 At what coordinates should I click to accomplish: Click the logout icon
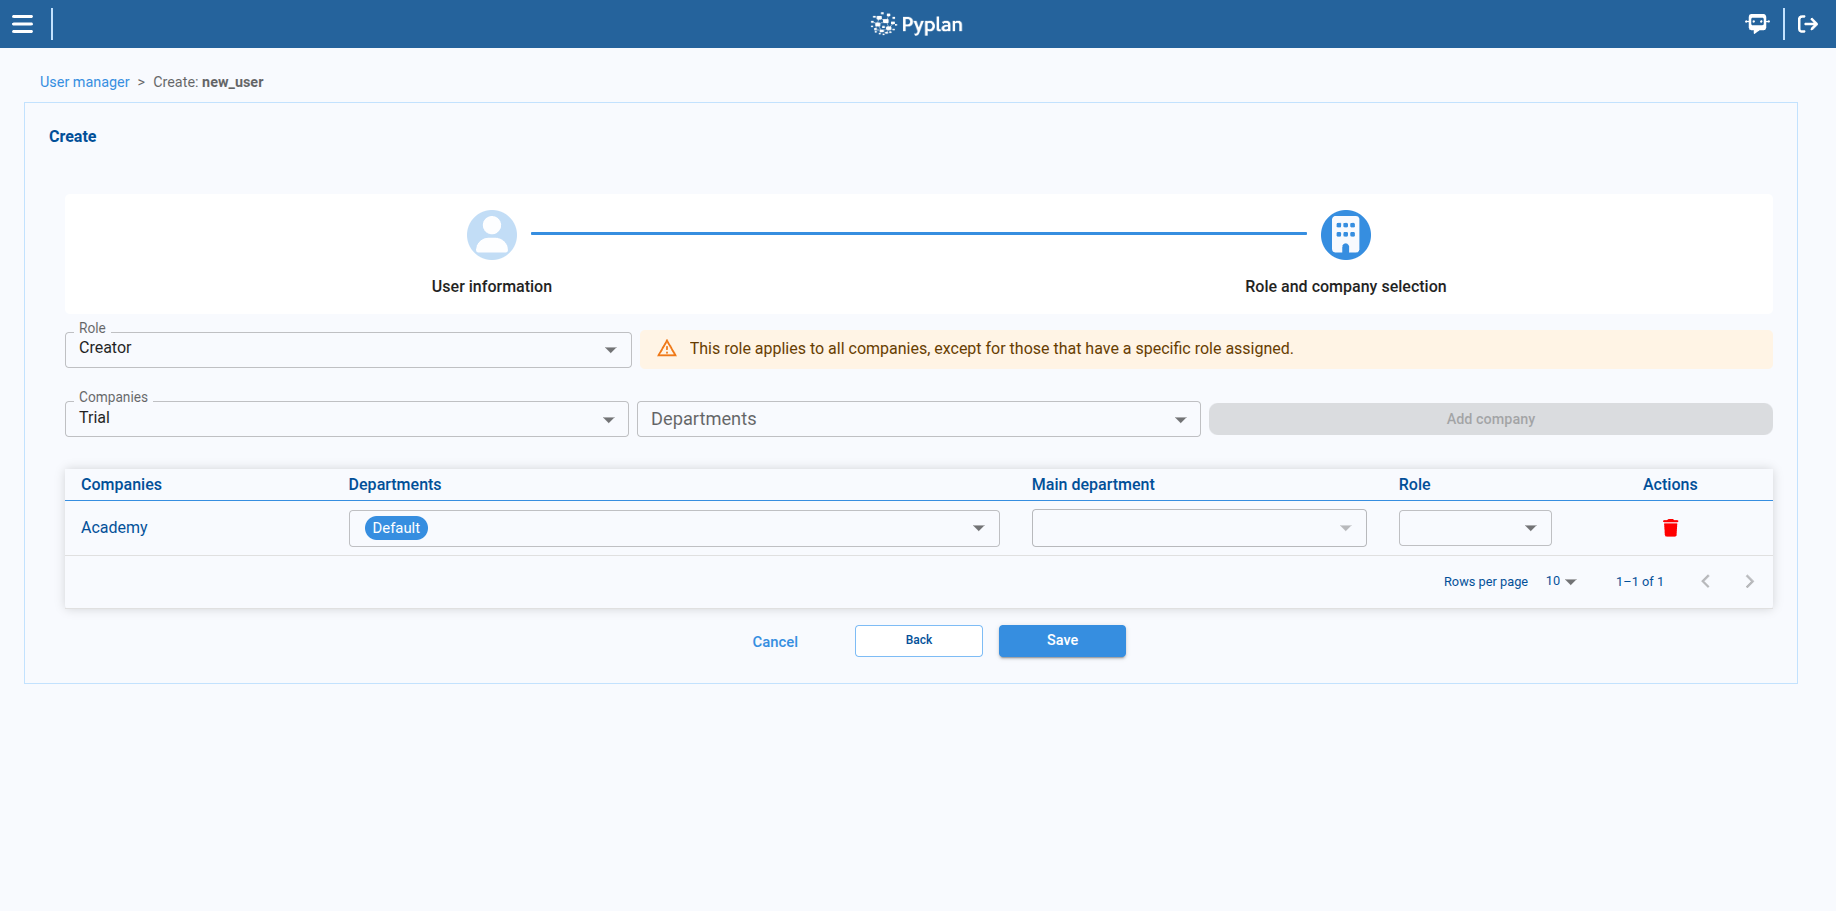[1807, 24]
